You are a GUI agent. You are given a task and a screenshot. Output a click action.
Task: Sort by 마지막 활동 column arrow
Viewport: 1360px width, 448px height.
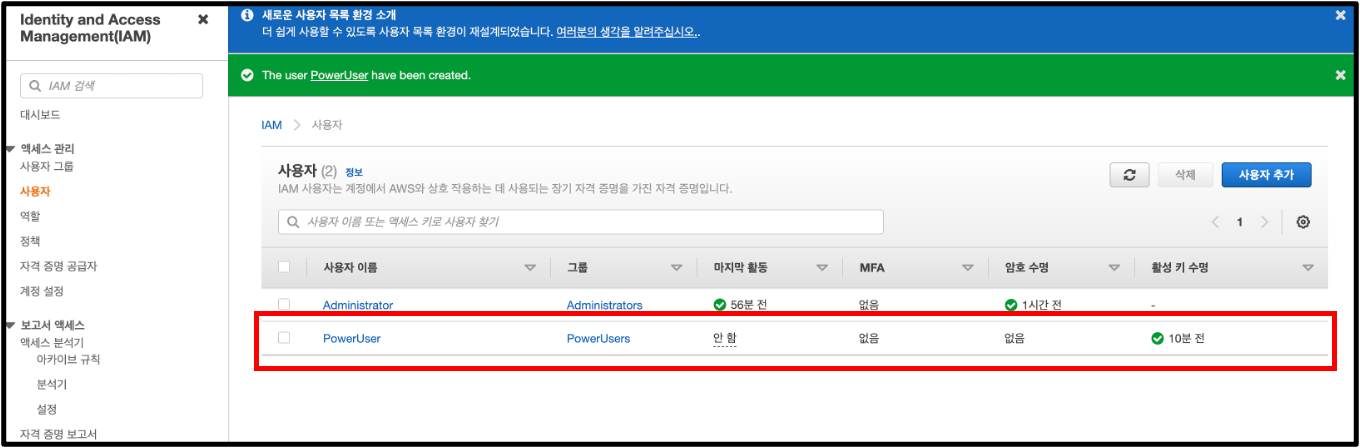822,268
